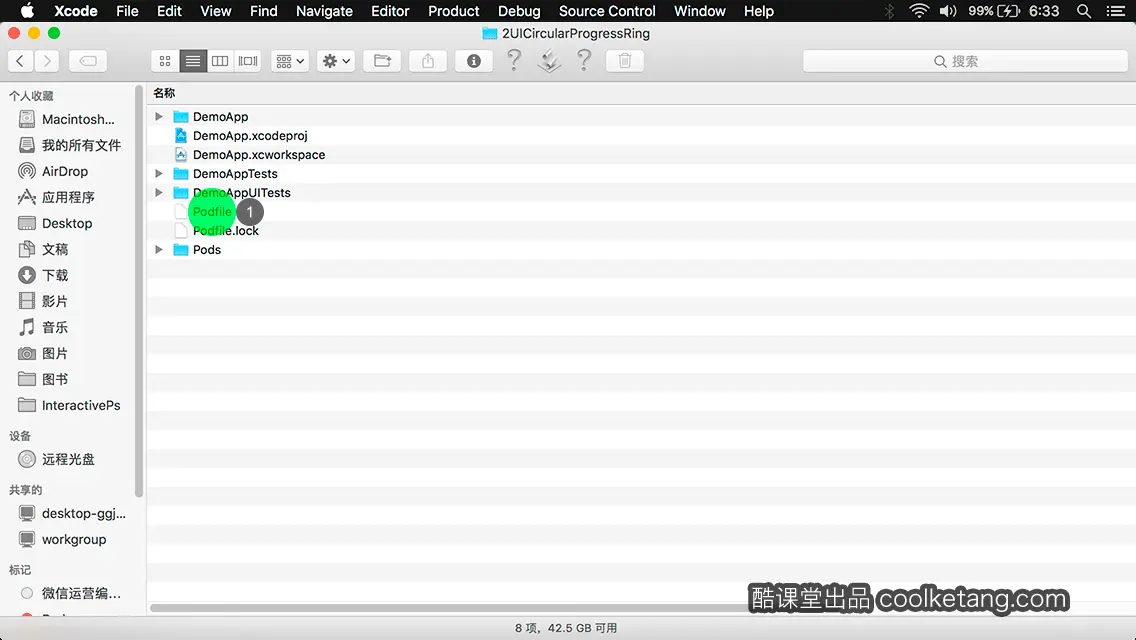Expand the DemoApp folder
This screenshot has height=640, width=1136.
159,117
